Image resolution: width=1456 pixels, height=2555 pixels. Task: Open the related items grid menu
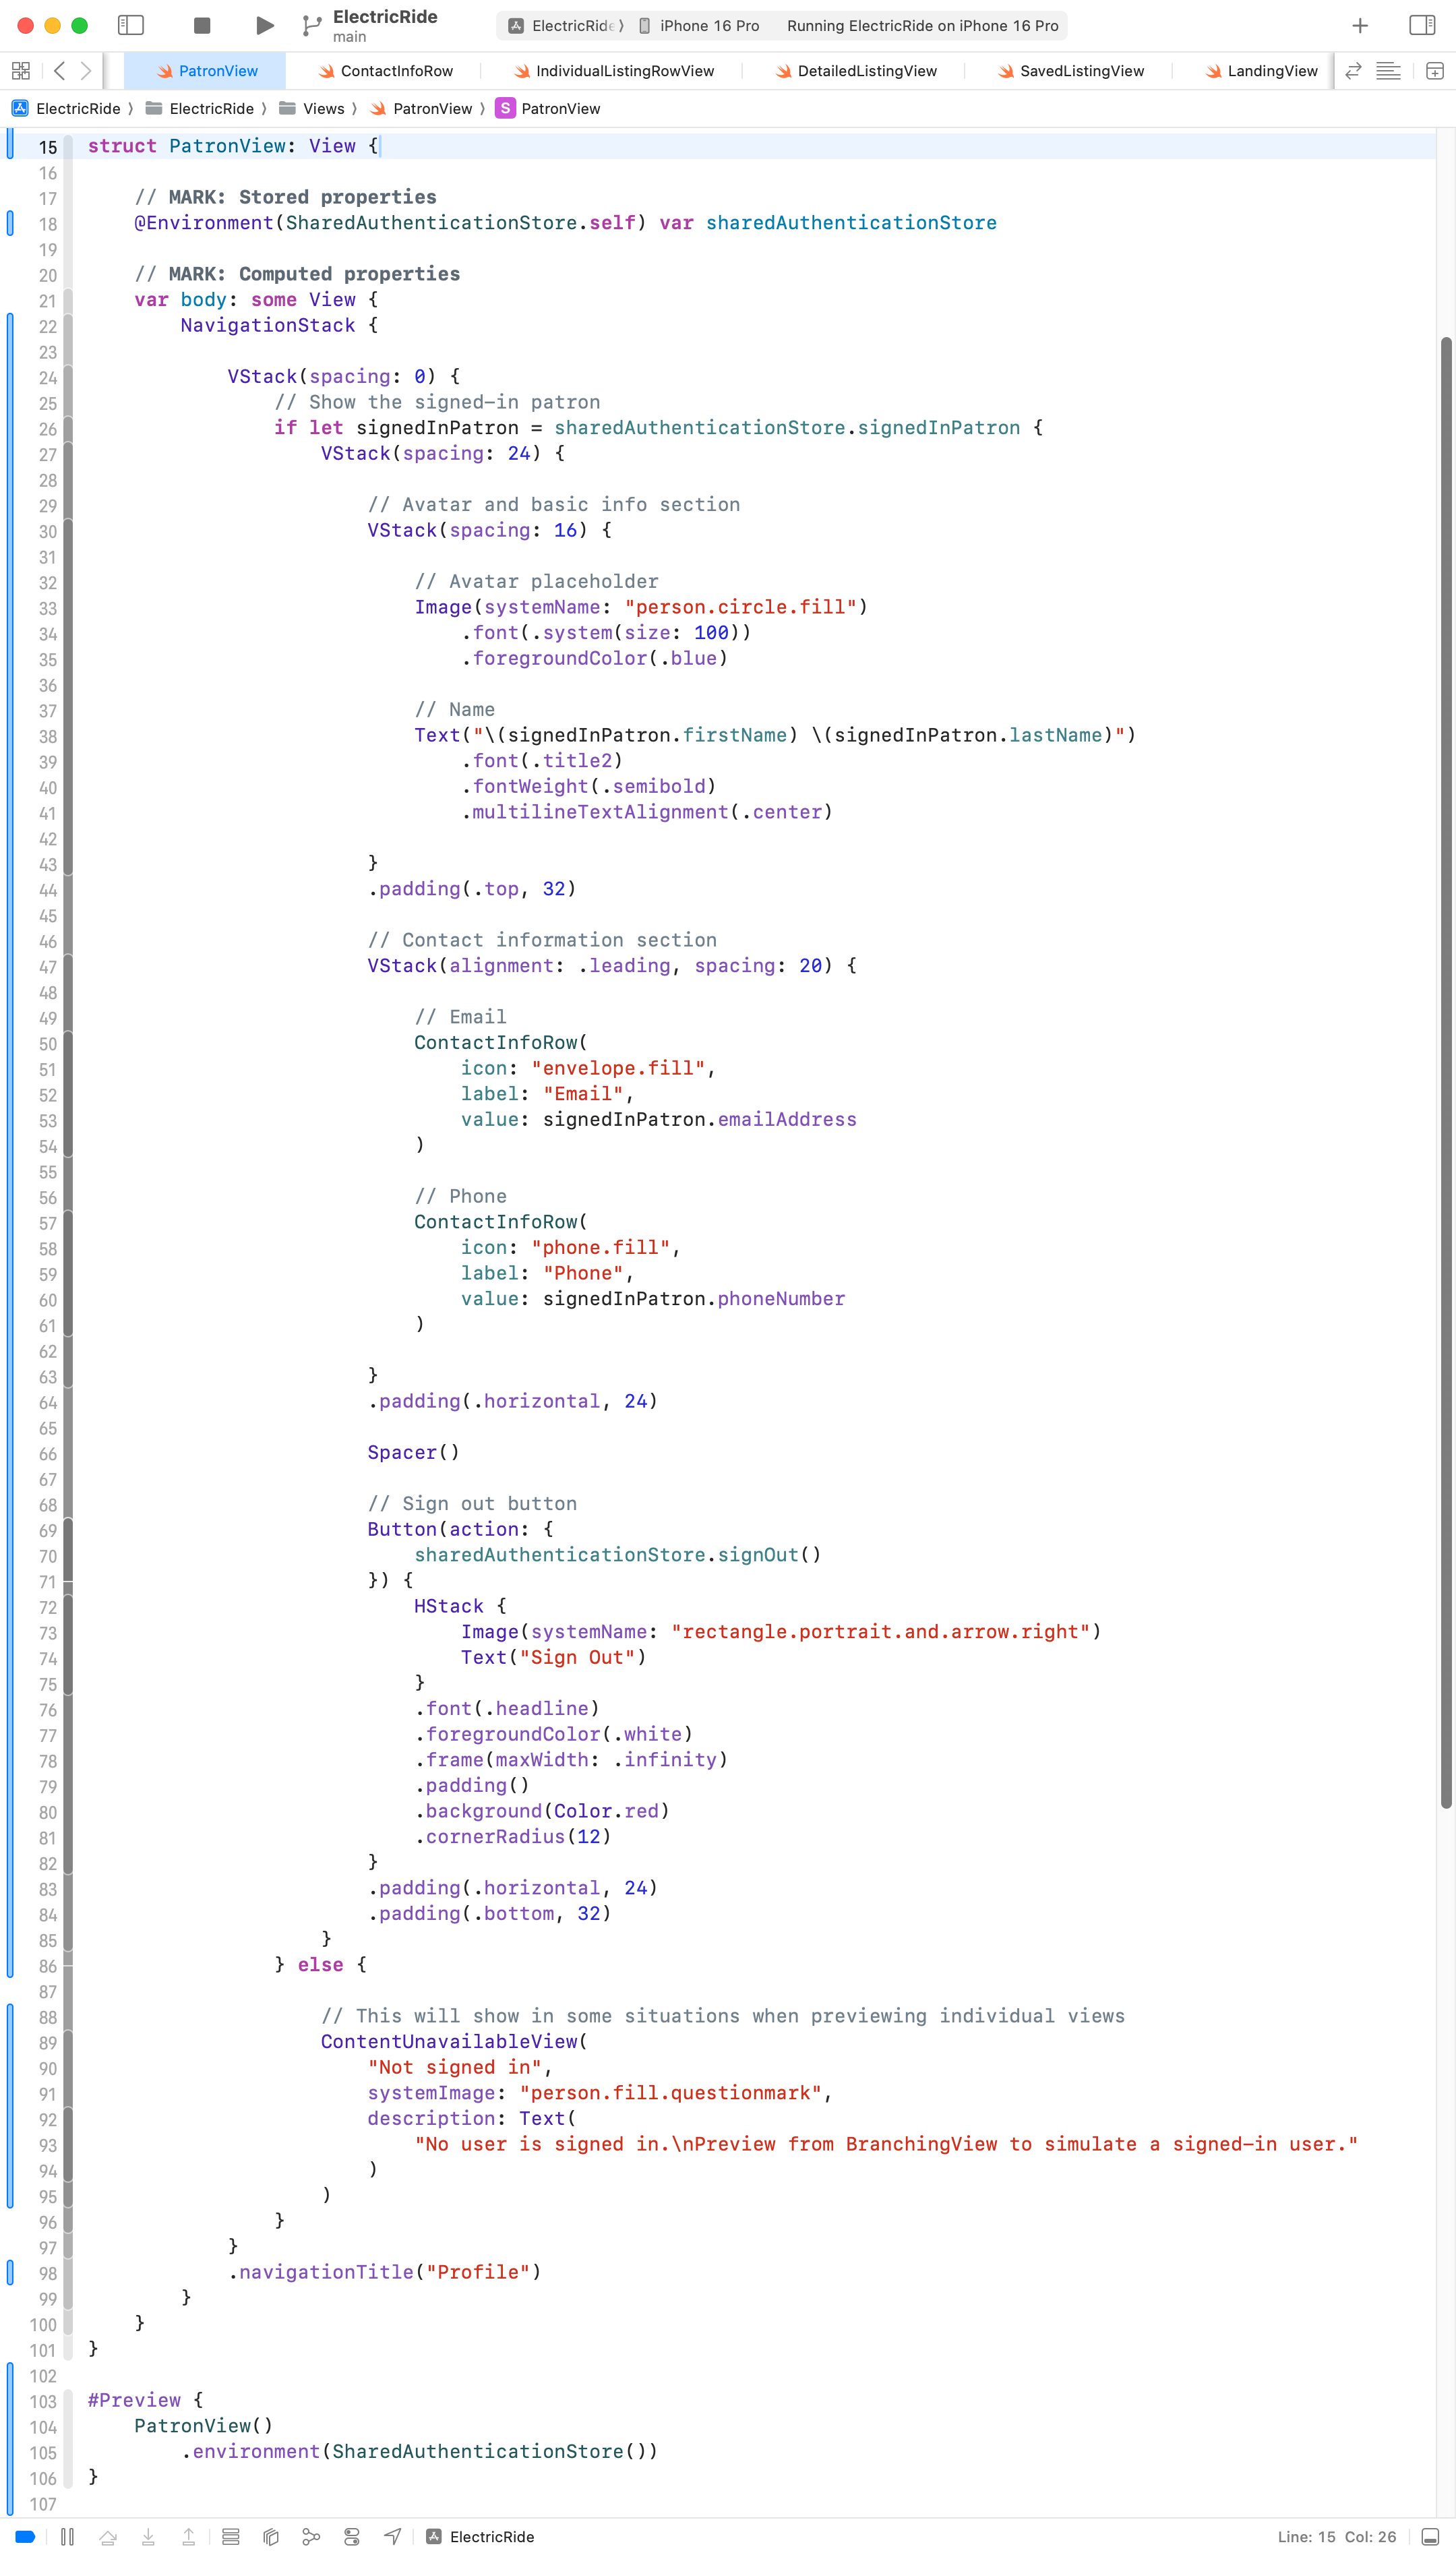click(x=21, y=71)
